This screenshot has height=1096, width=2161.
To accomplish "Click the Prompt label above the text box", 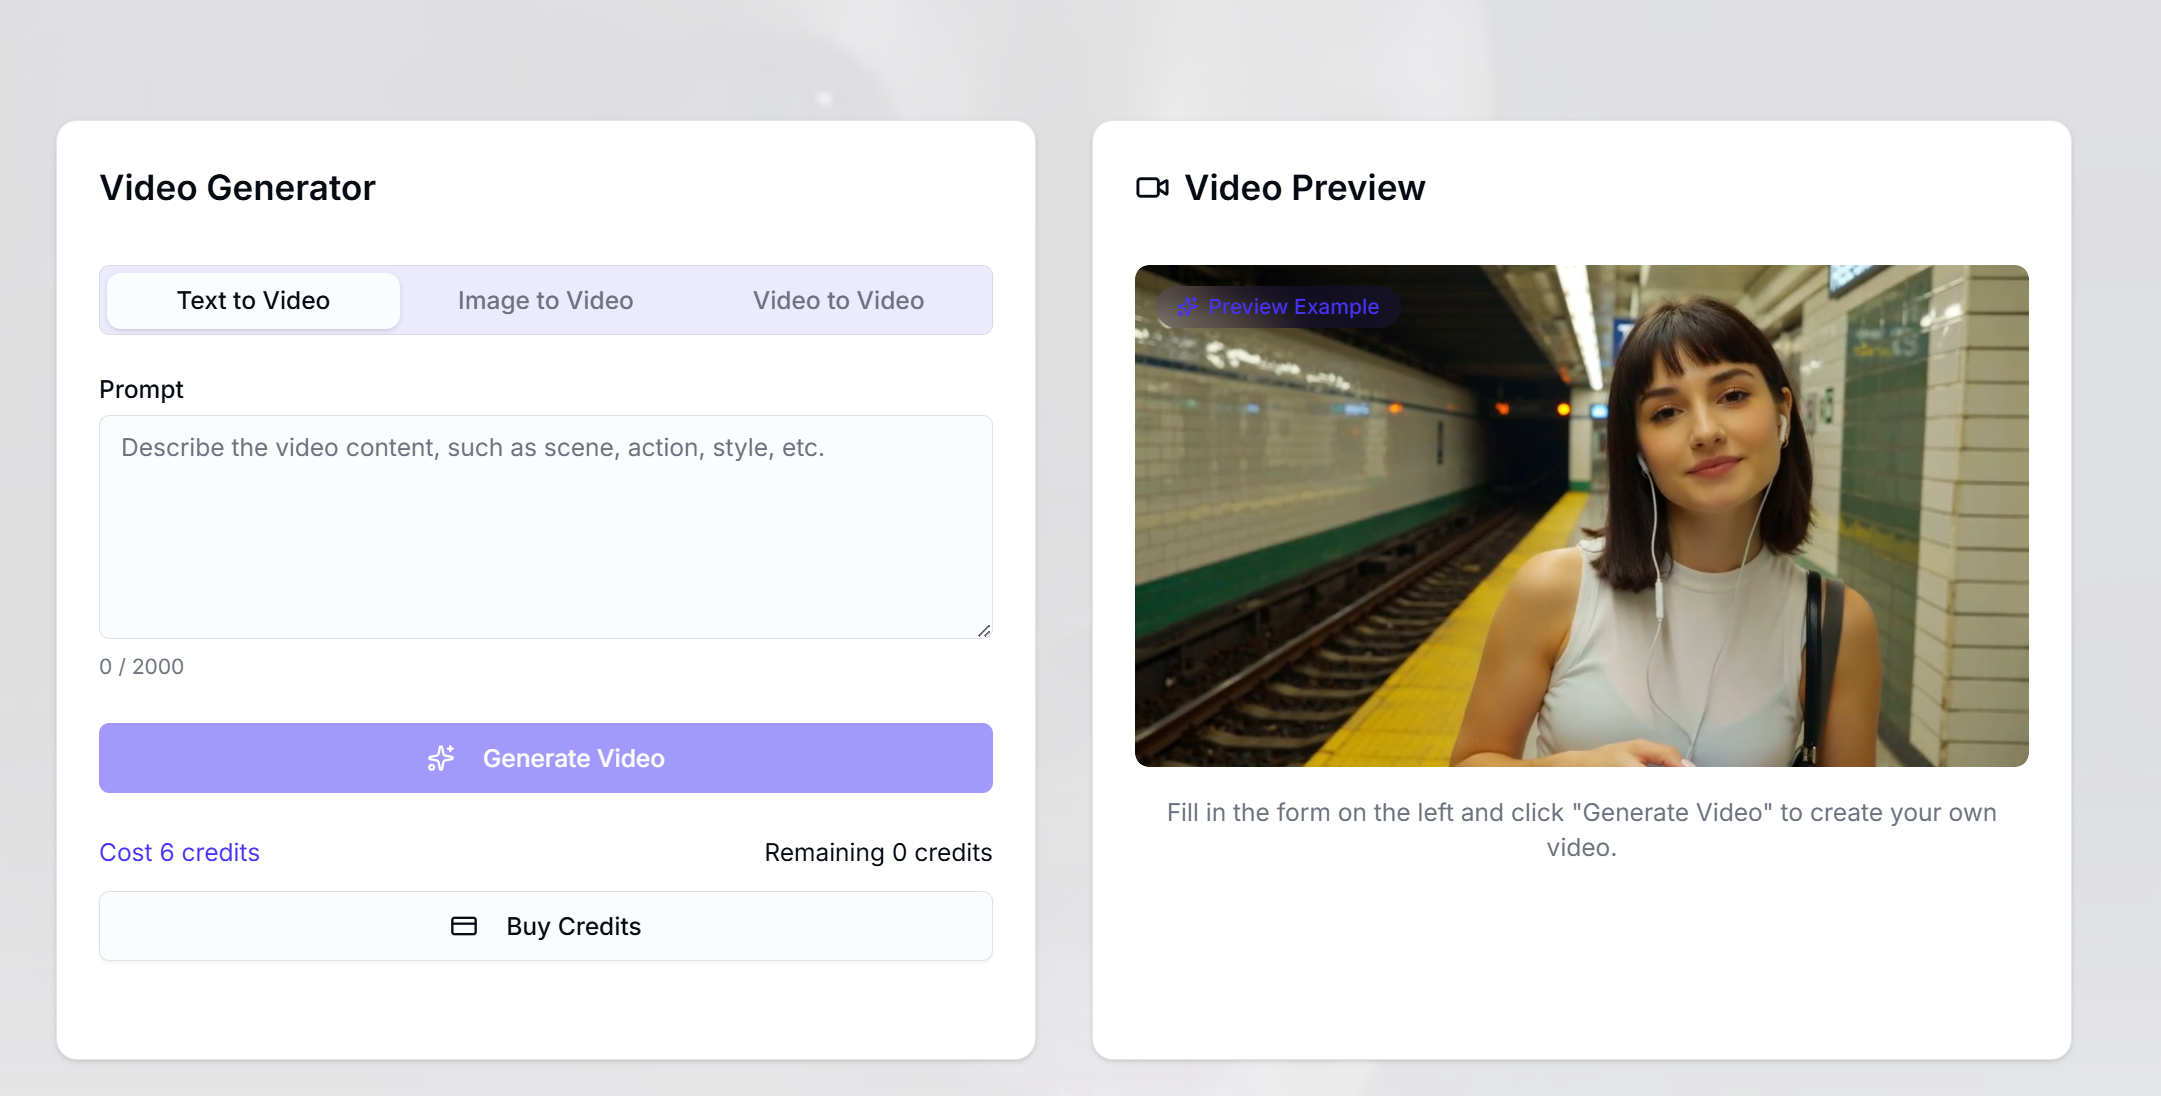I will point(140,389).
